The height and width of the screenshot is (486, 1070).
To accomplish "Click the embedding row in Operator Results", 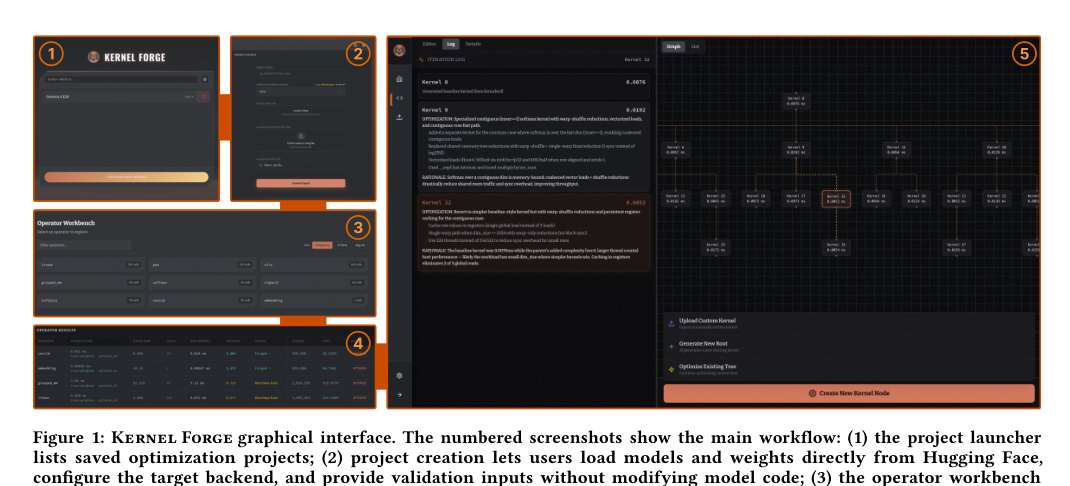I will tap(205, 368).
